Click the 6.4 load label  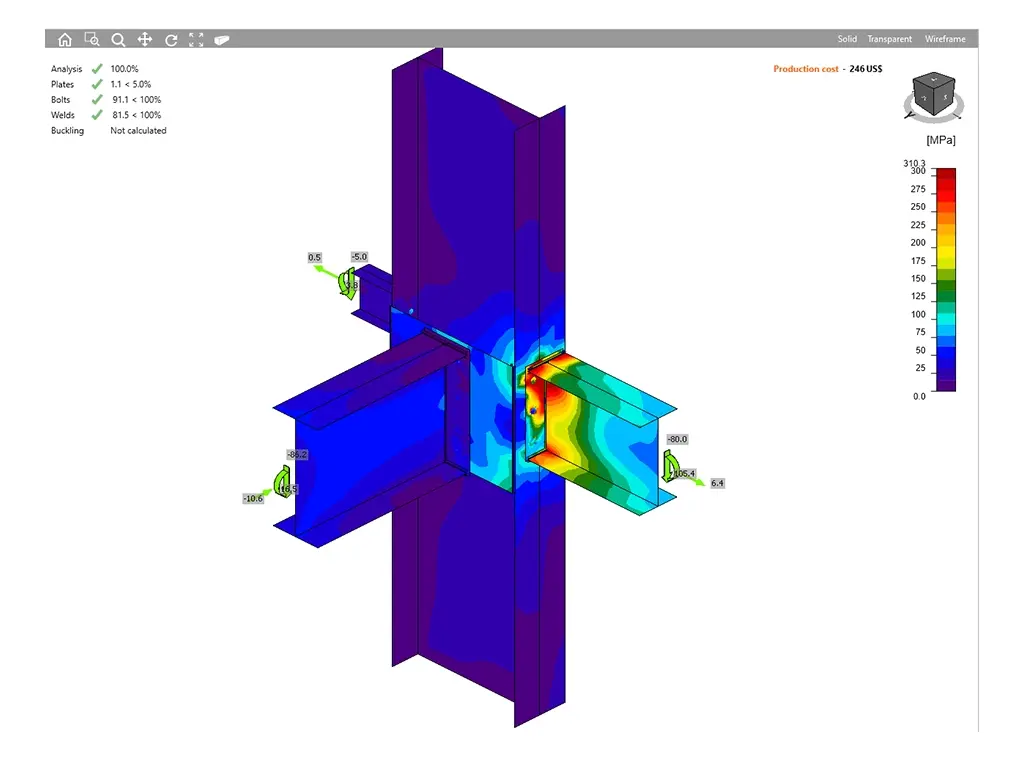pyautogui.click(x=717, y=483)
